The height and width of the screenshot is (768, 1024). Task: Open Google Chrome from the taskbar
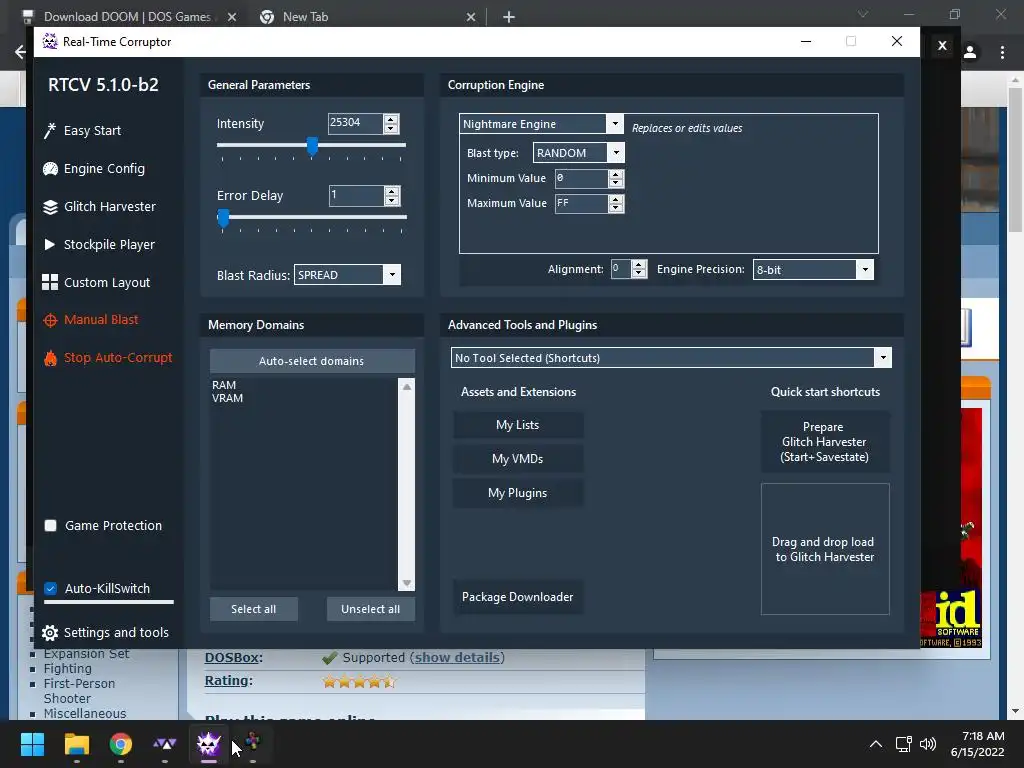pyautogui.click(x=121, y=744)
